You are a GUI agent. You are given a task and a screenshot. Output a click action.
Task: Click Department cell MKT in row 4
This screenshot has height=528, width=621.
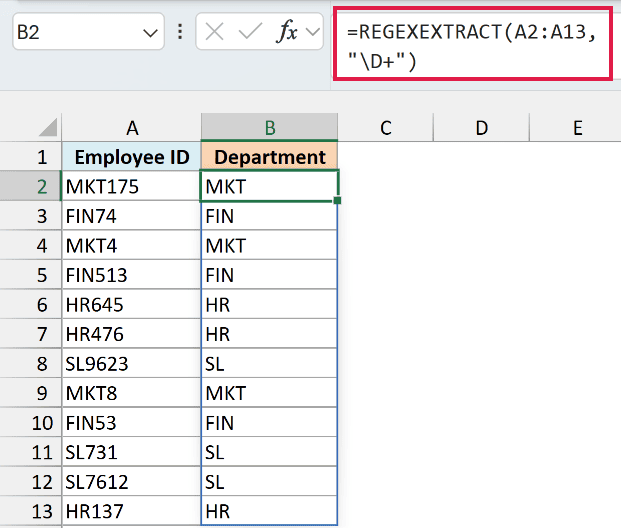coord(269,245)
